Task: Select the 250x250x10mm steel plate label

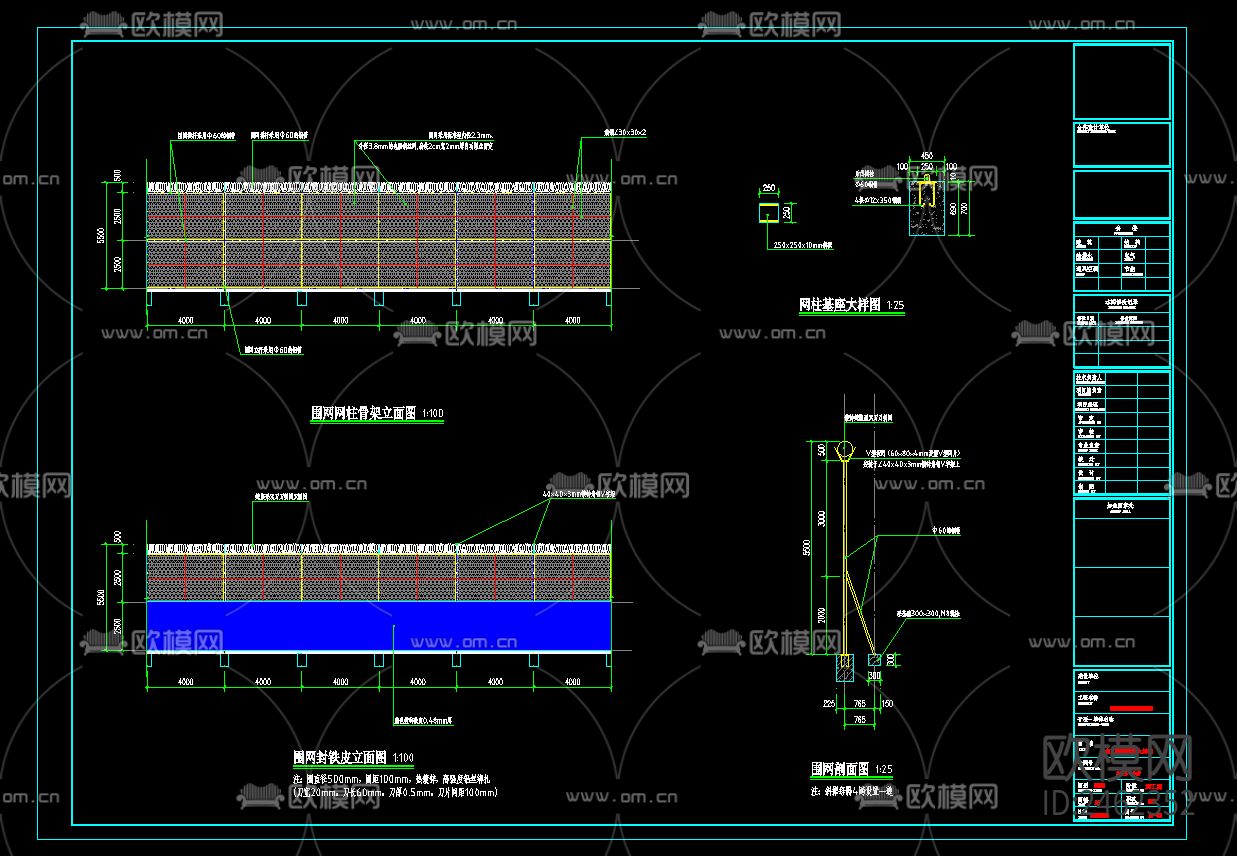Action: point(803,244)
